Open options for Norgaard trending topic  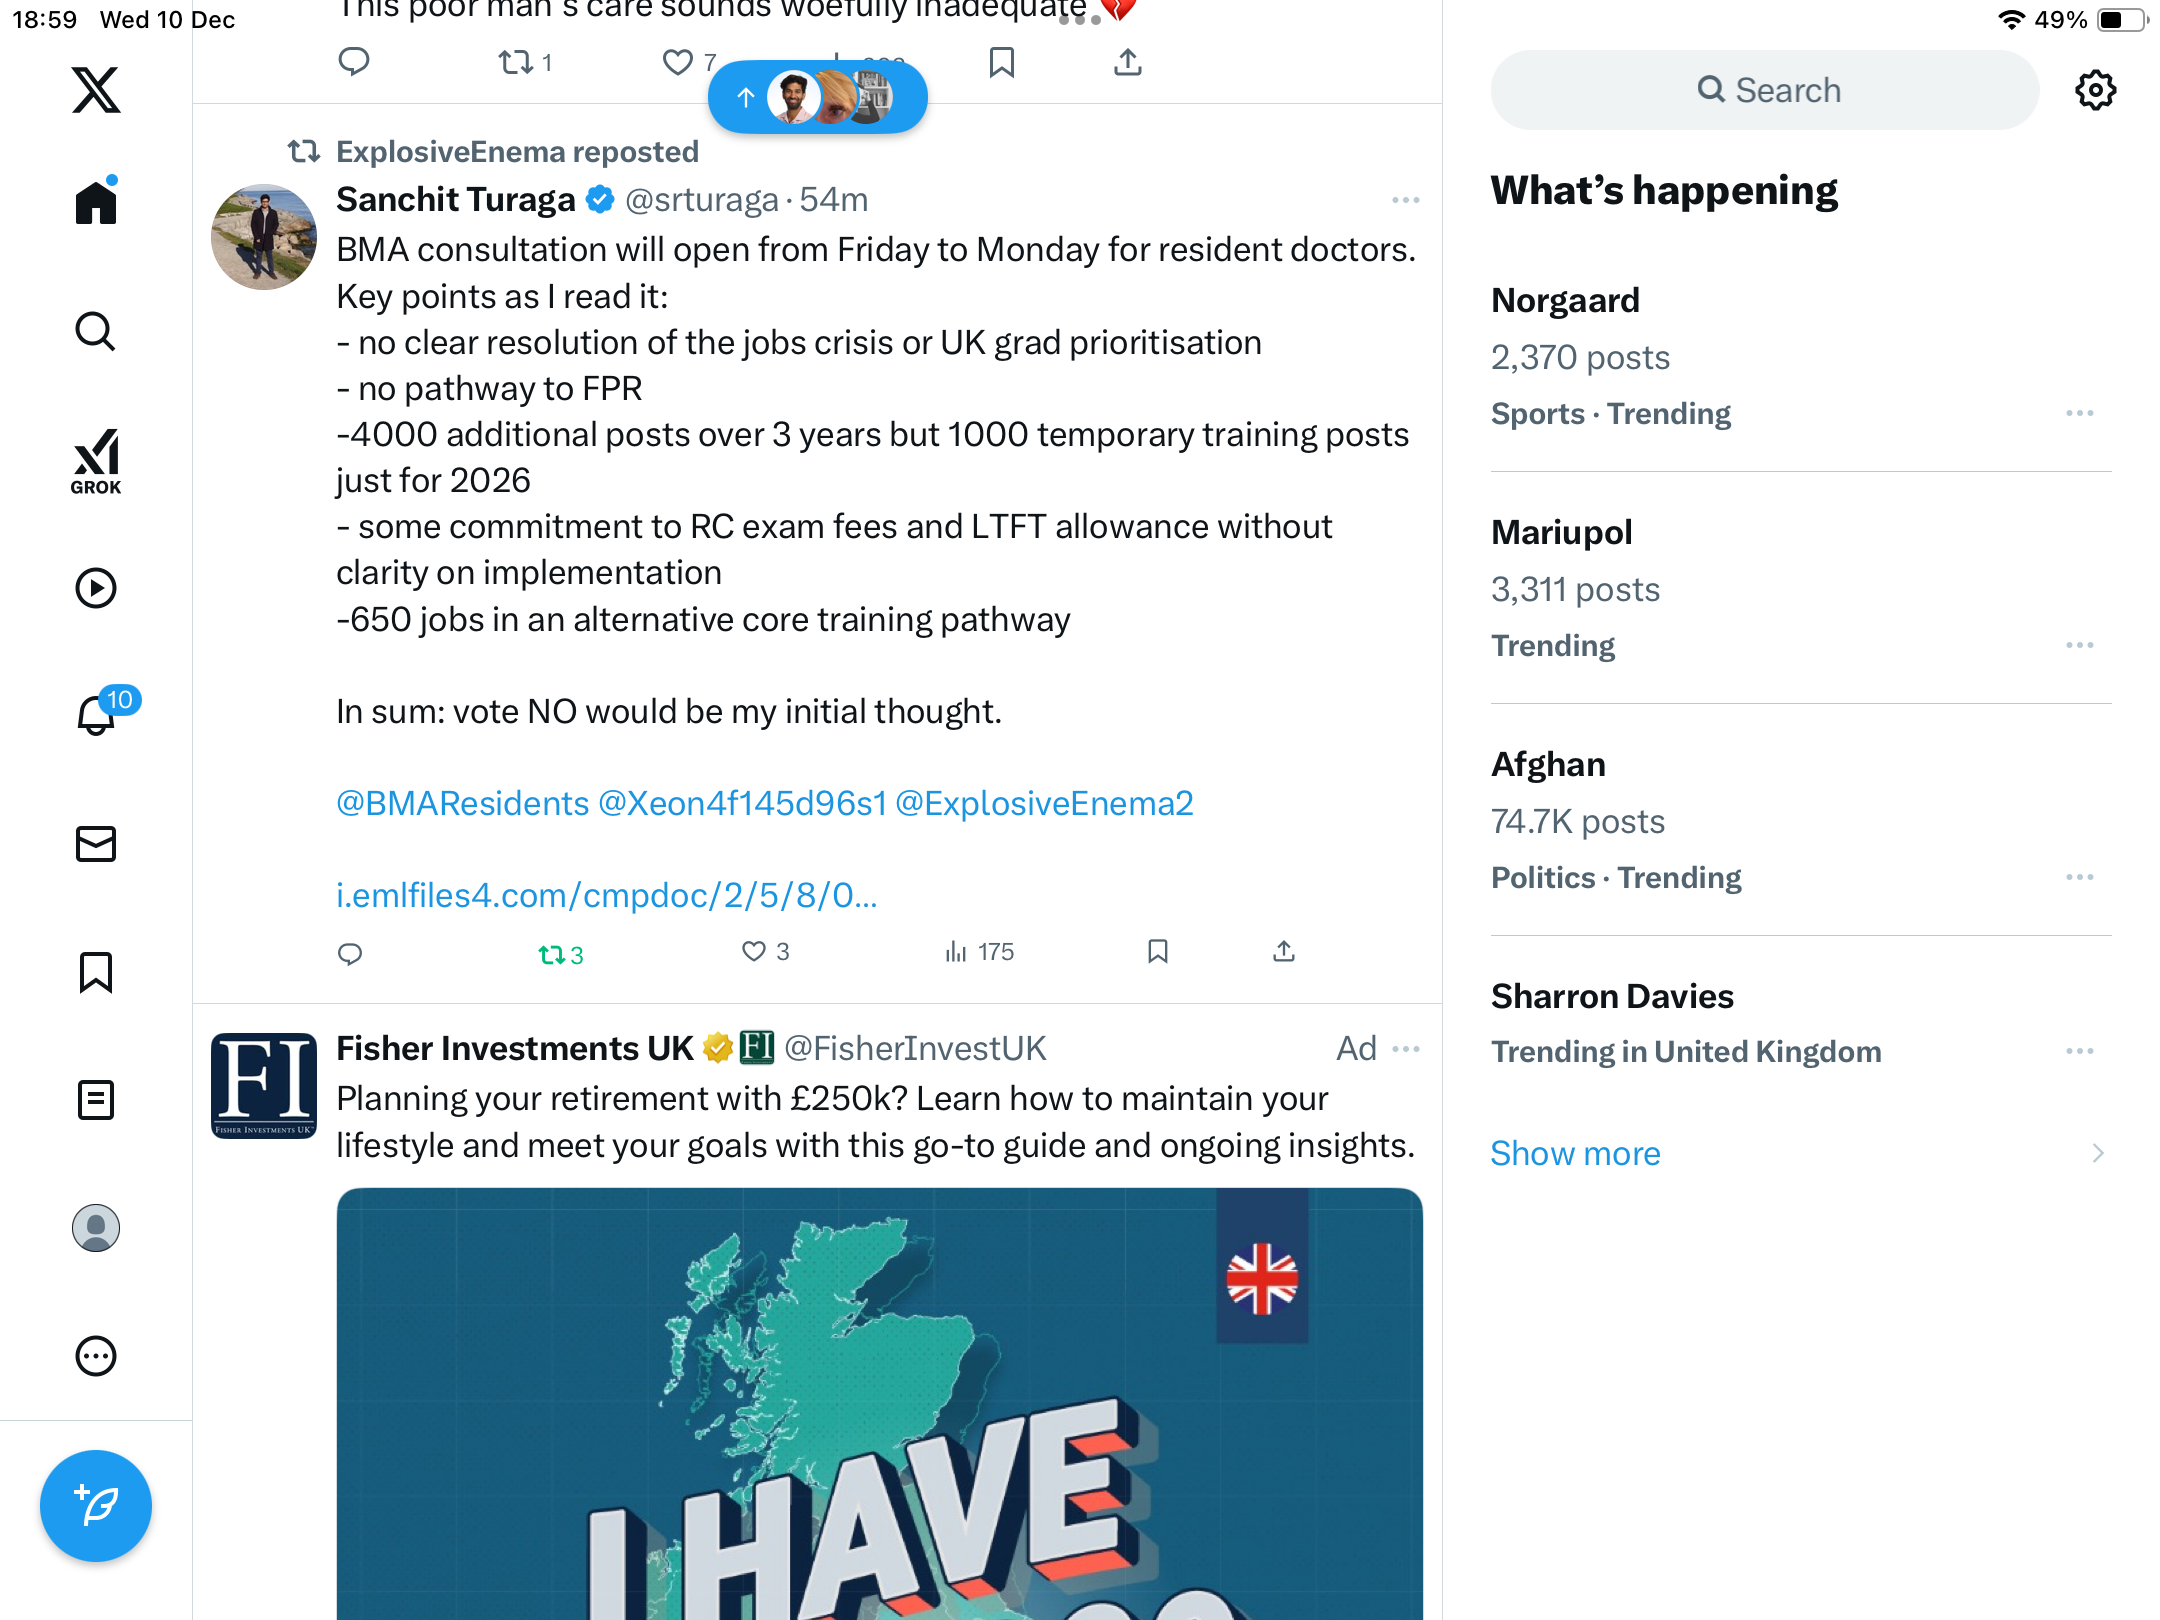pos(2080,413)
